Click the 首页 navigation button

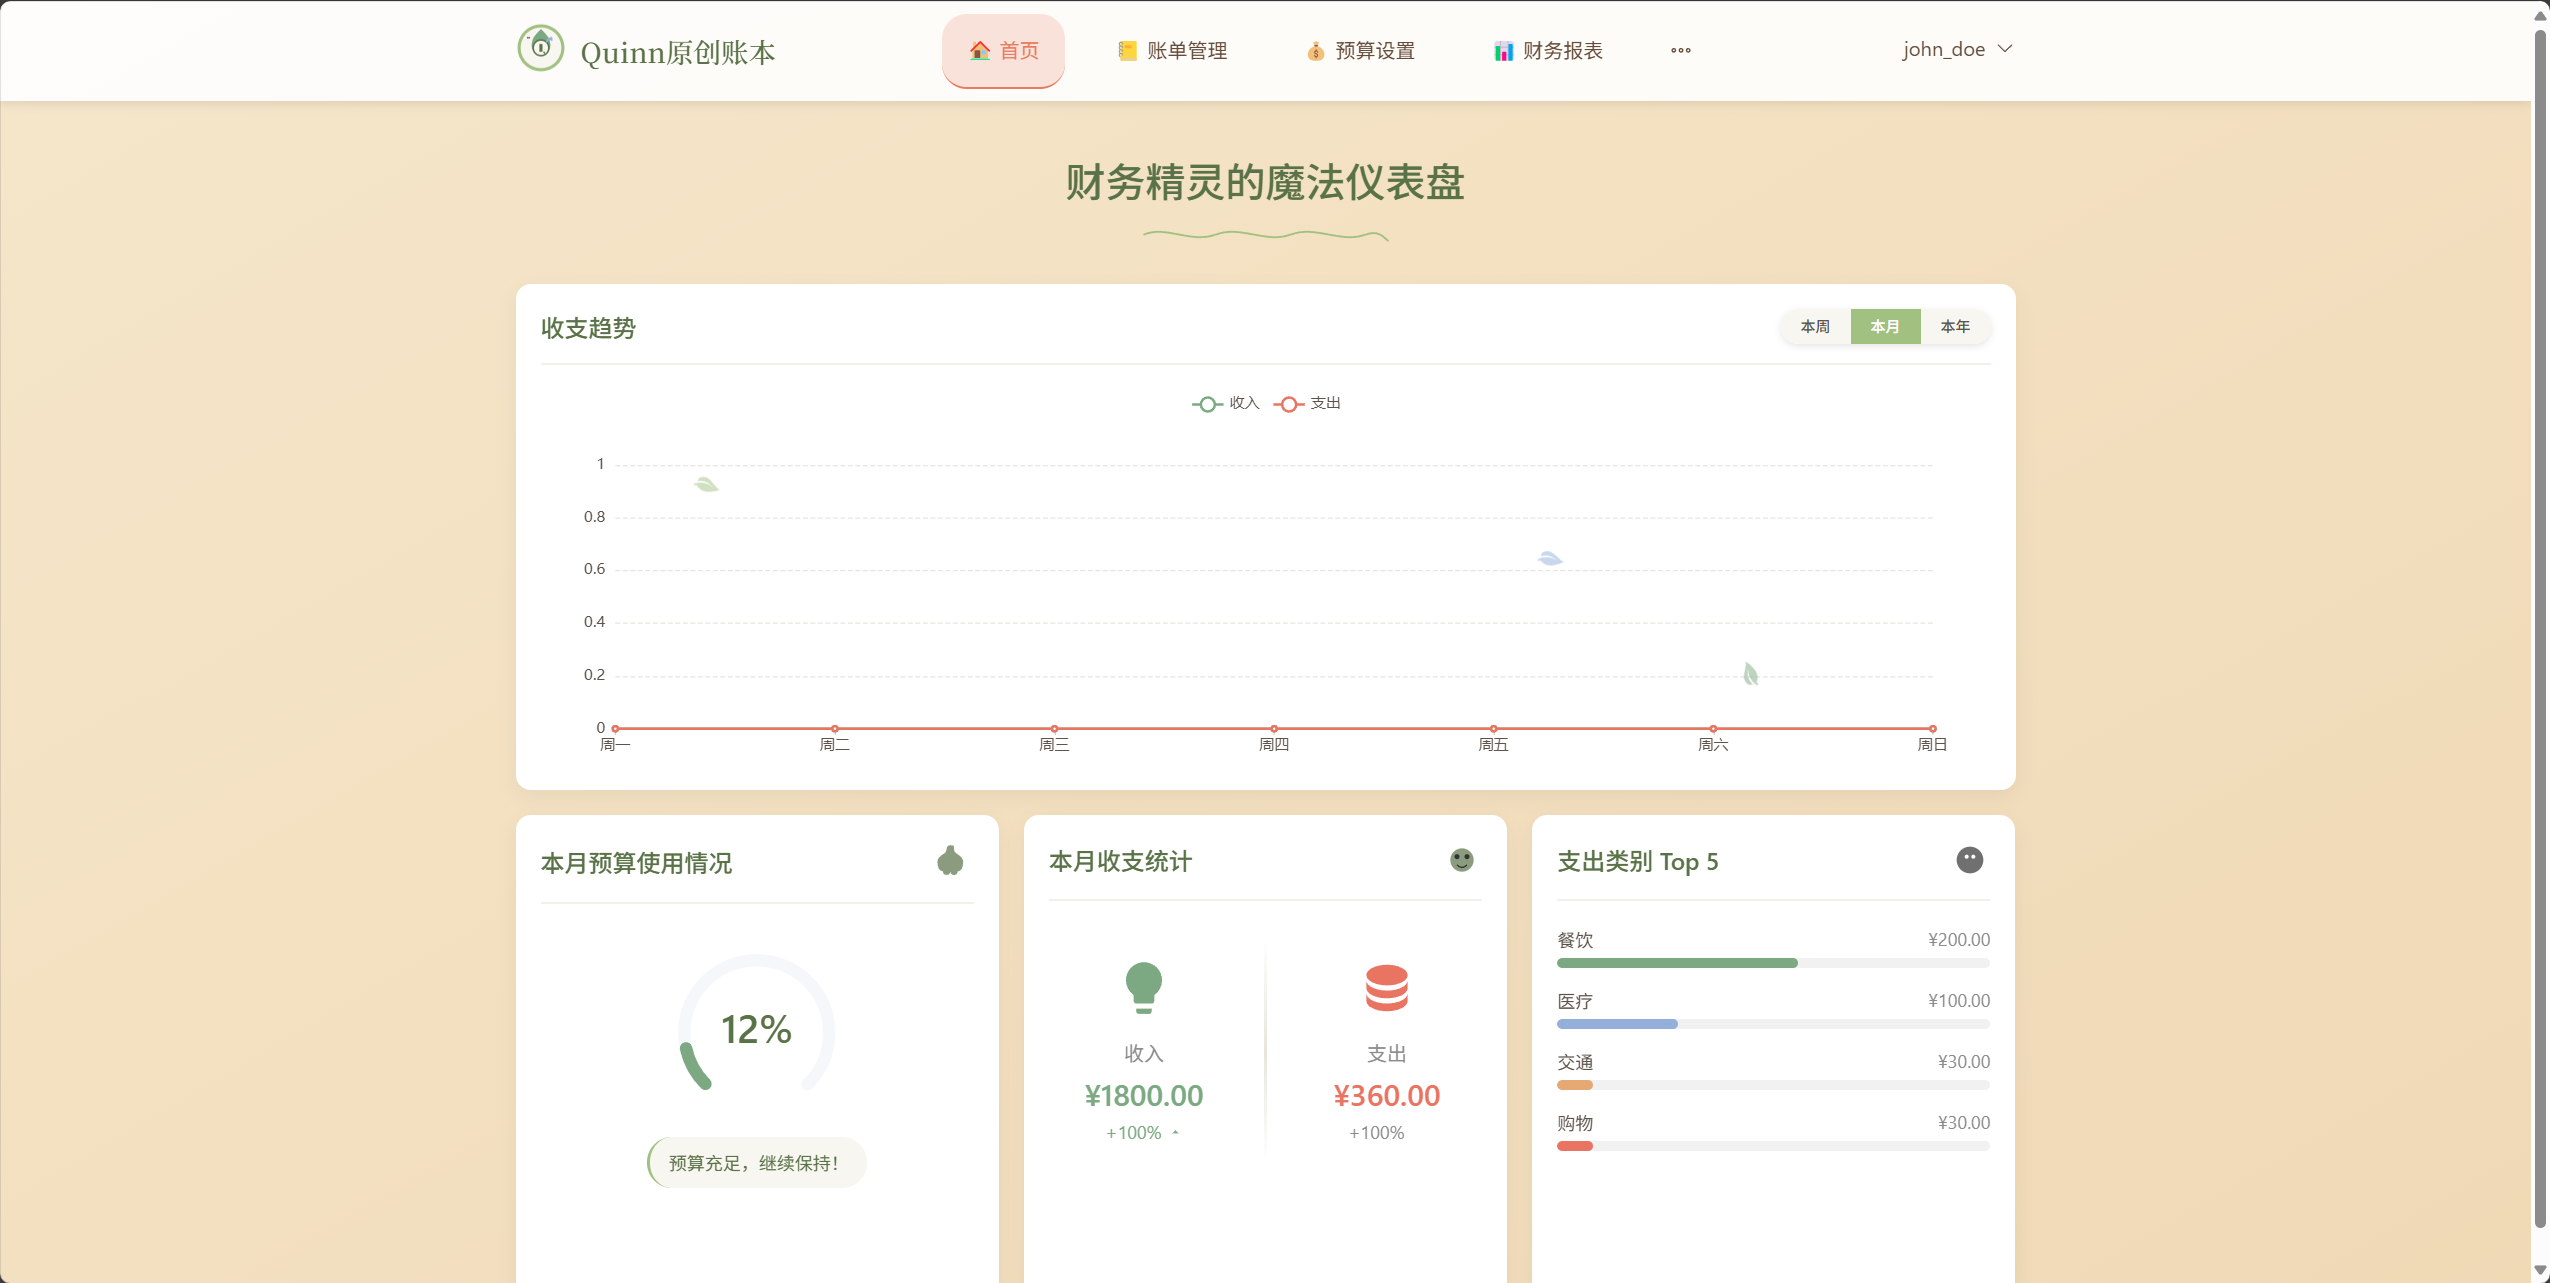coord(1002,50)
